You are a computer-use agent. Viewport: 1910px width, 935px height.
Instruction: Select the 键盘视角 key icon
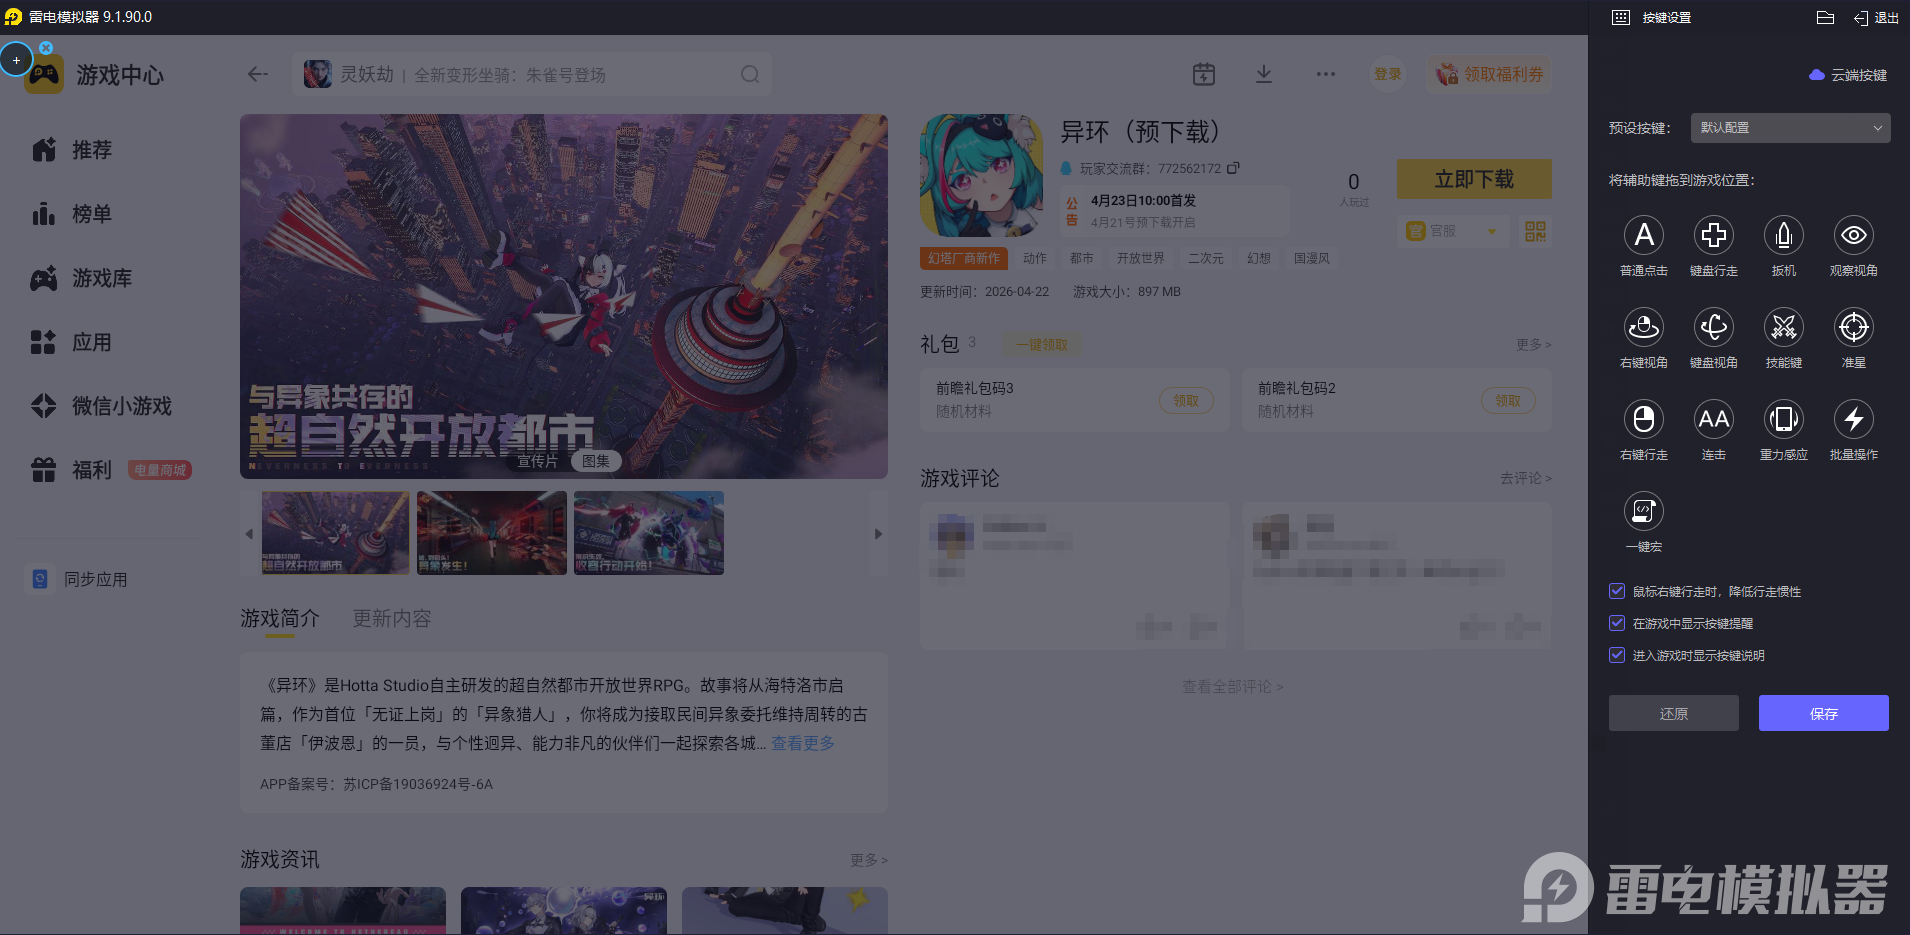(1713, 327)
